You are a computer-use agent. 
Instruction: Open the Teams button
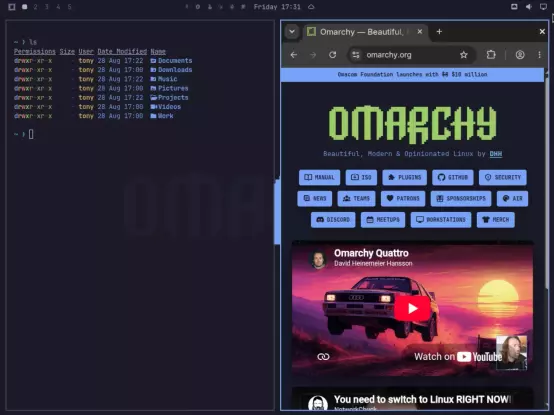[356, 198]
